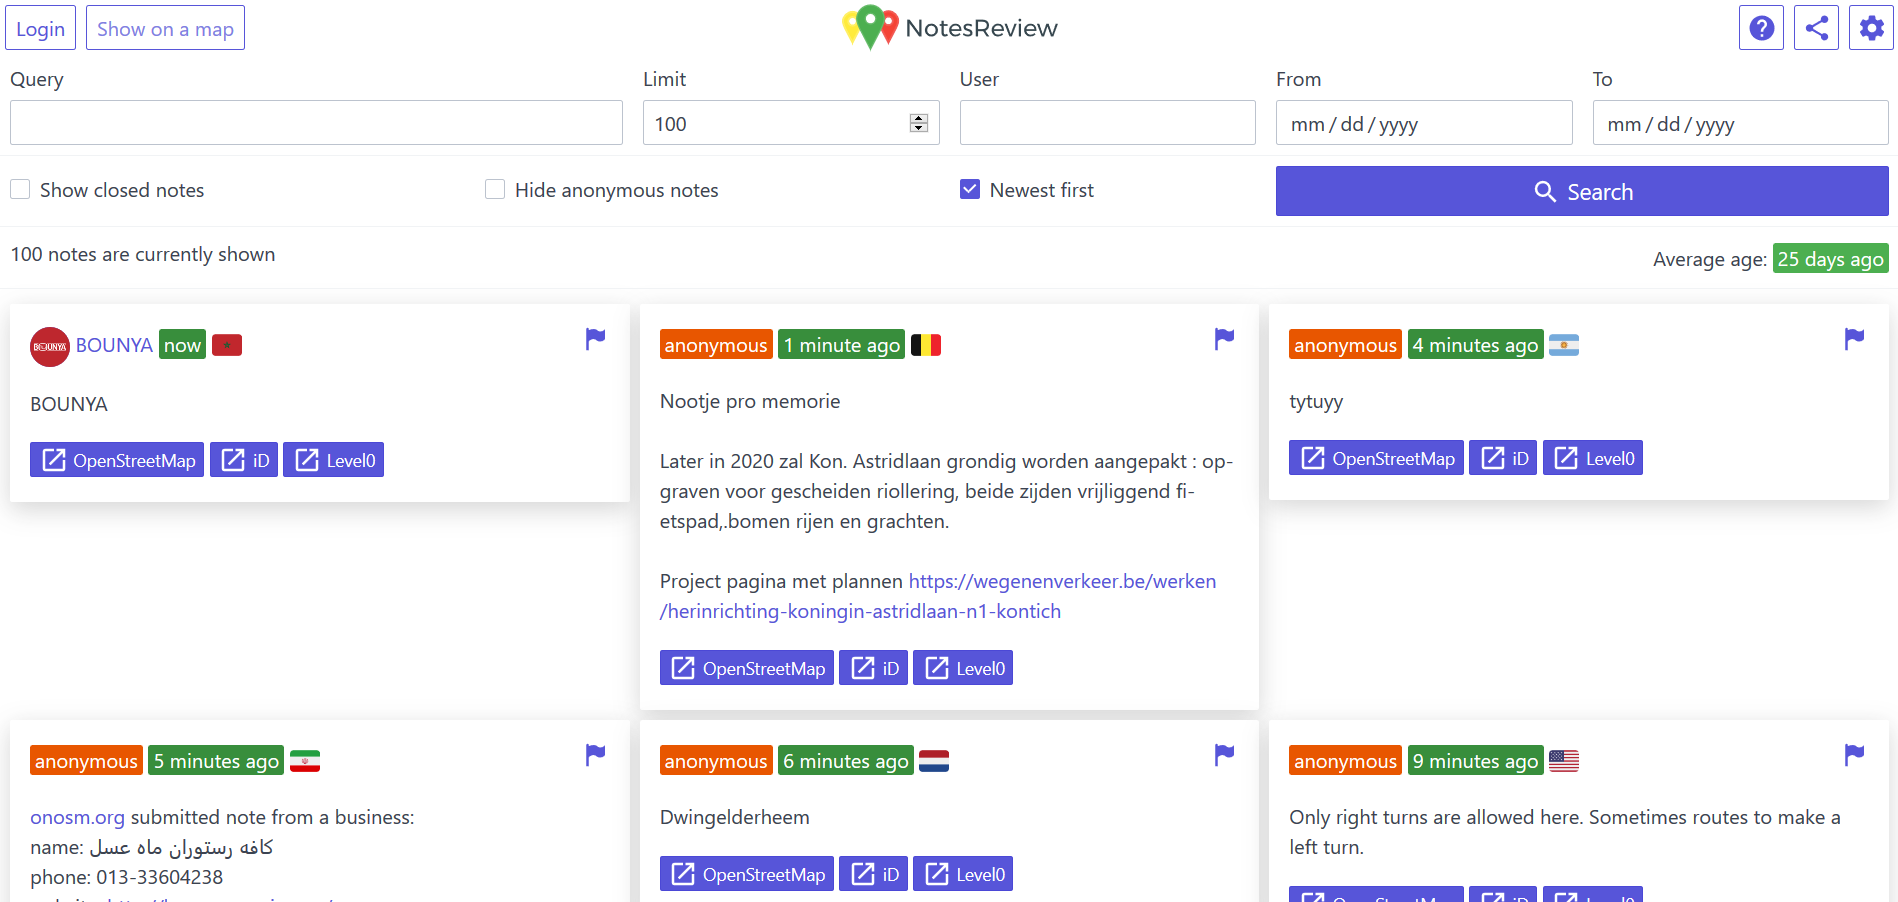
Task: Open the wegenenverkeer.be project link
Action: 938,596
